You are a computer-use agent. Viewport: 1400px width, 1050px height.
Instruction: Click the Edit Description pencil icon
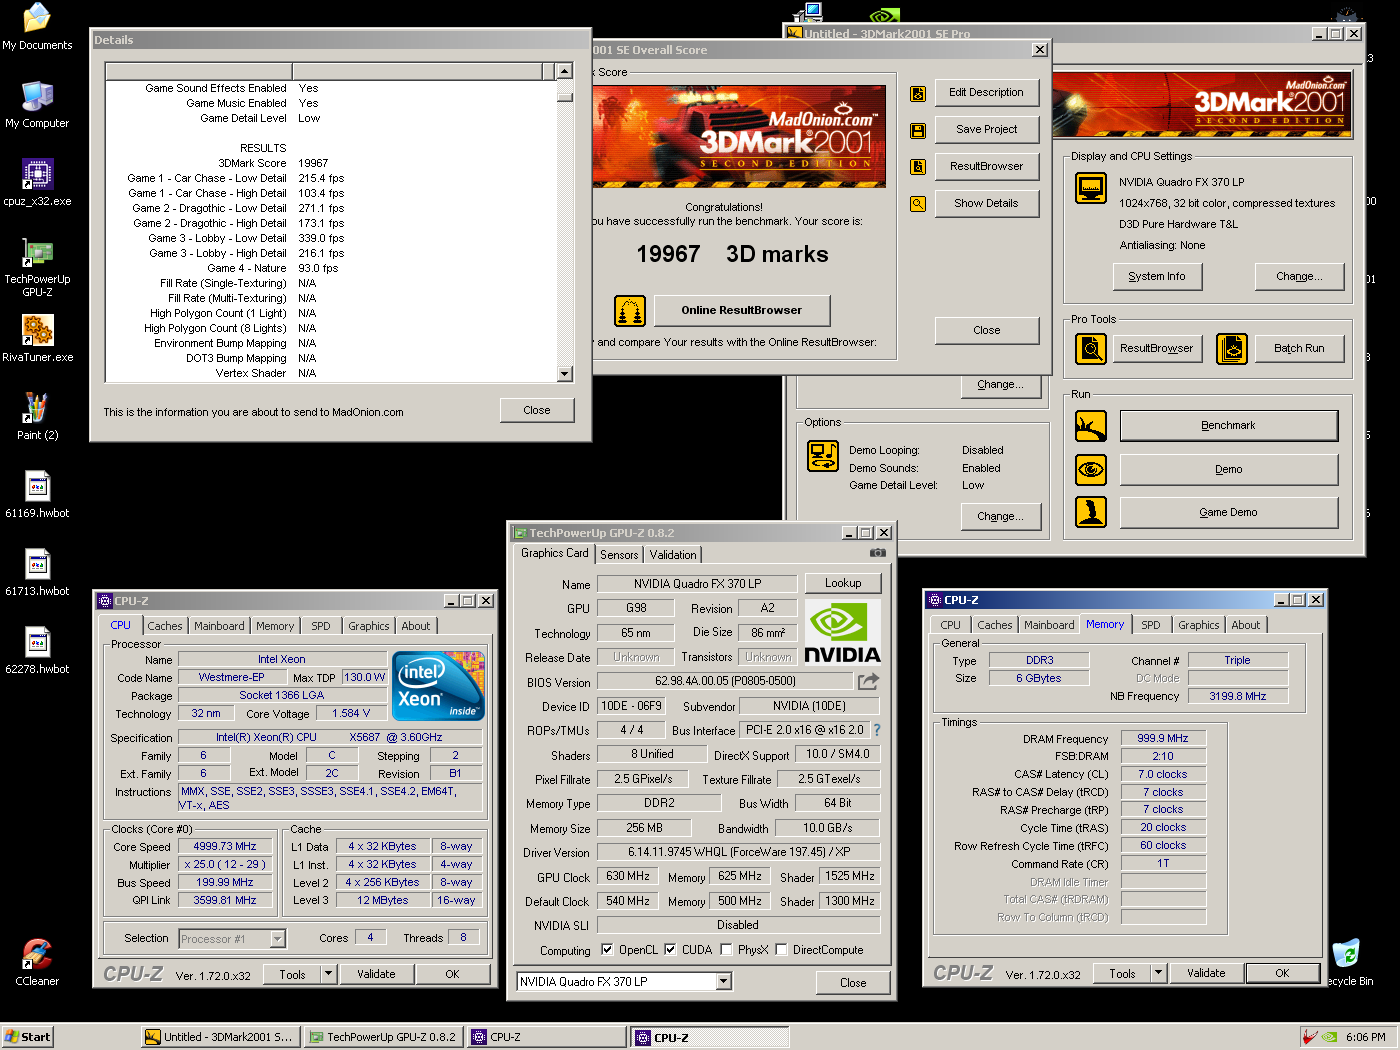(x=918, y=94)
